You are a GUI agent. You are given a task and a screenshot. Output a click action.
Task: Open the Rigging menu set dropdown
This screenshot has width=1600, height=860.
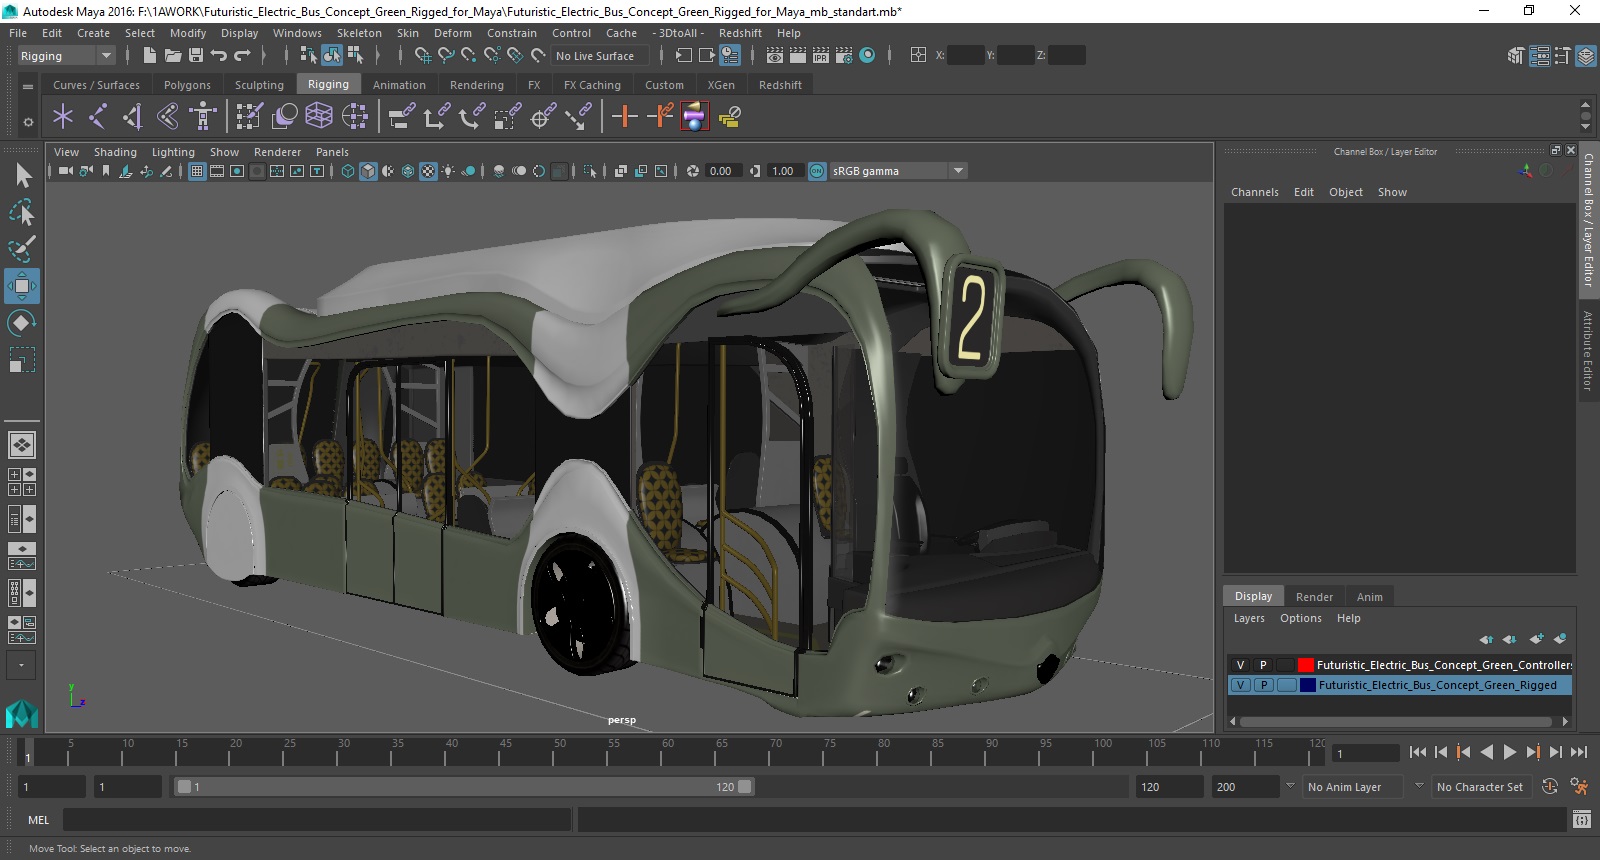coord(66,56)
